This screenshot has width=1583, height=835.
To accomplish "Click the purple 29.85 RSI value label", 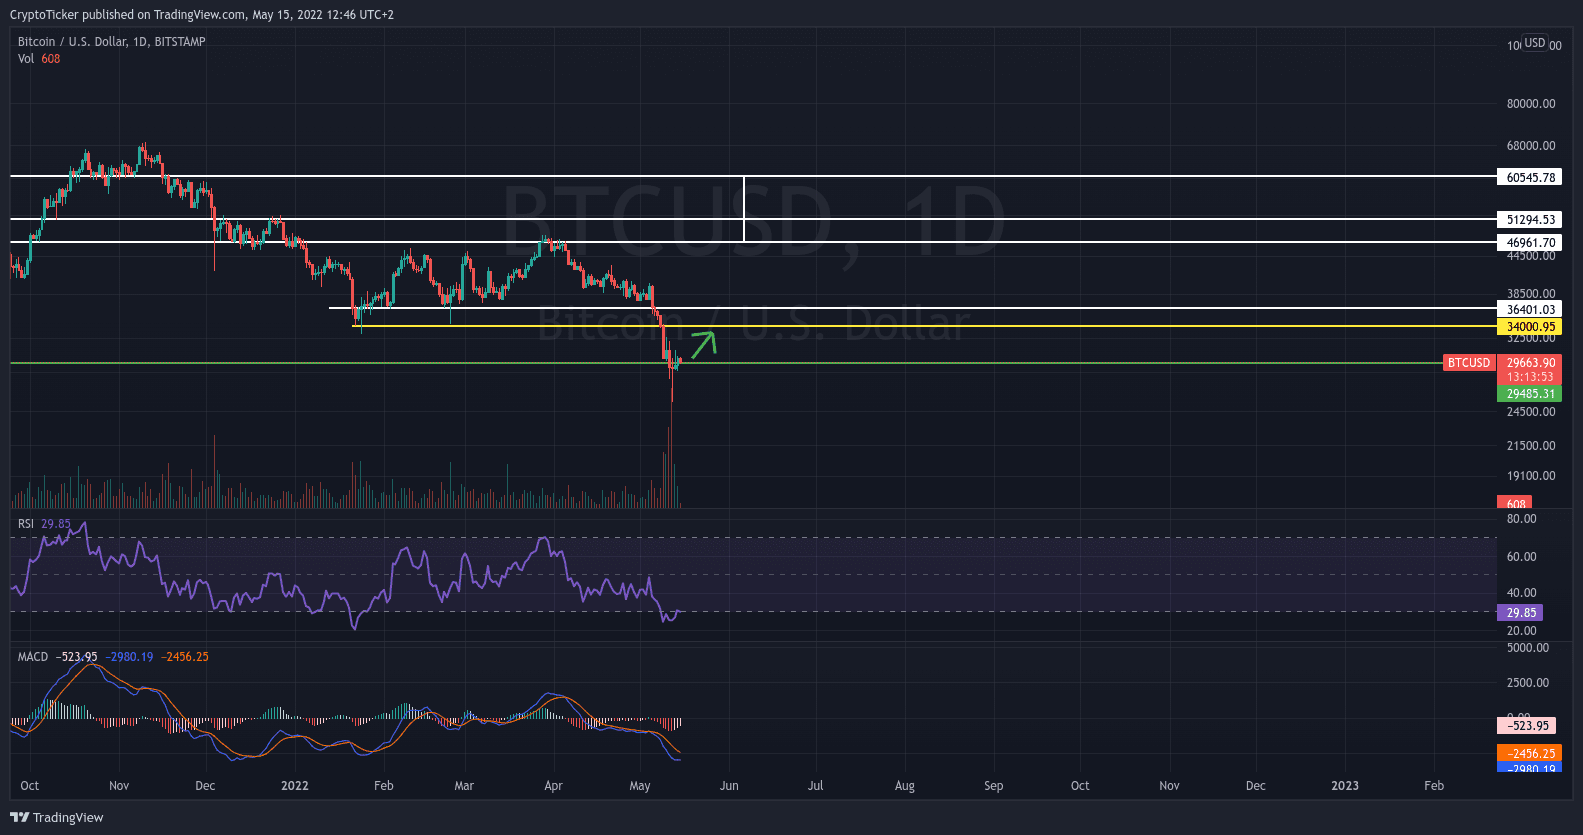I will pyautogui.click(x=1520, y=613).
